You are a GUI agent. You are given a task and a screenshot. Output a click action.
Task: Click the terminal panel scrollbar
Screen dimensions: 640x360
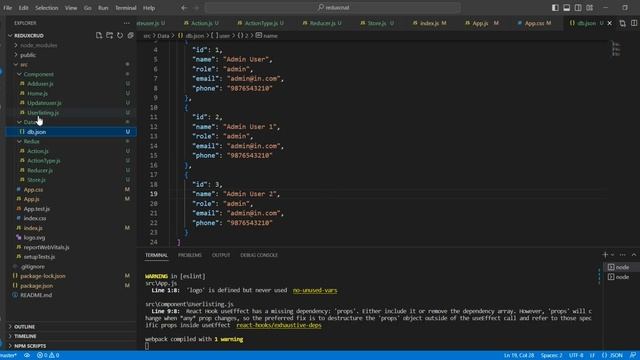pos(599,277)
